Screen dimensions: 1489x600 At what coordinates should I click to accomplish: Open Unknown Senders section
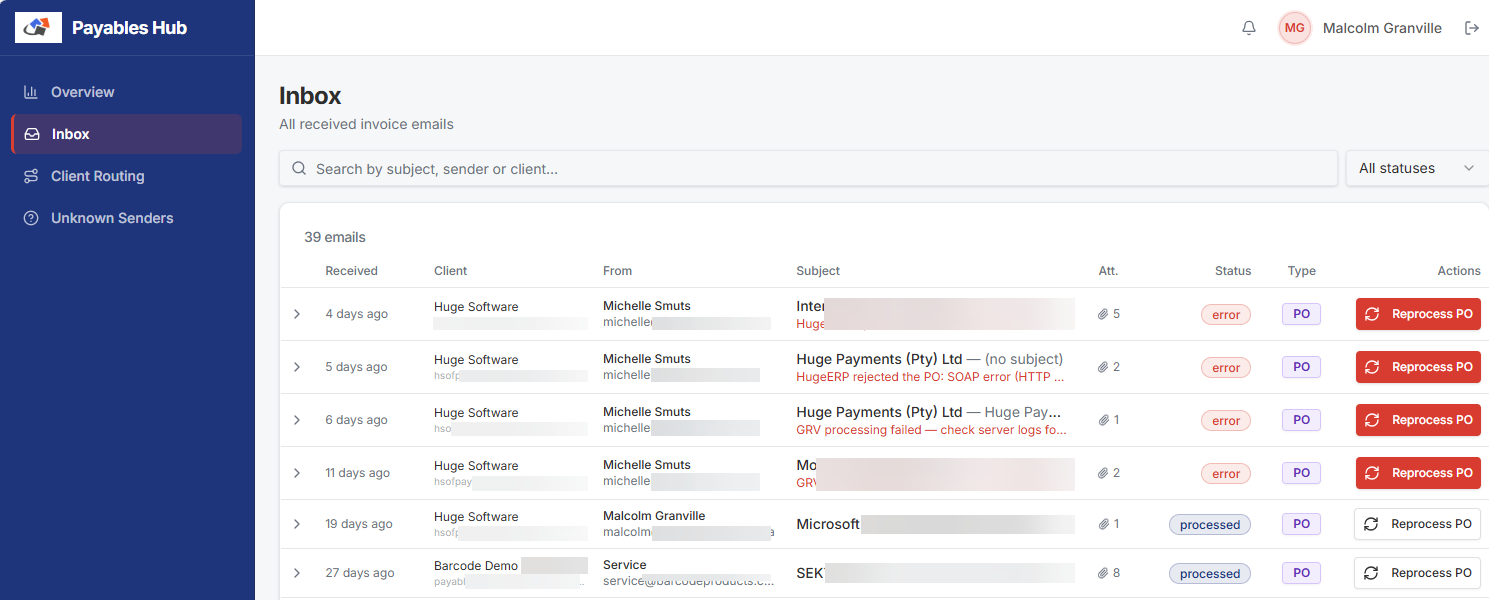point(126,218)
